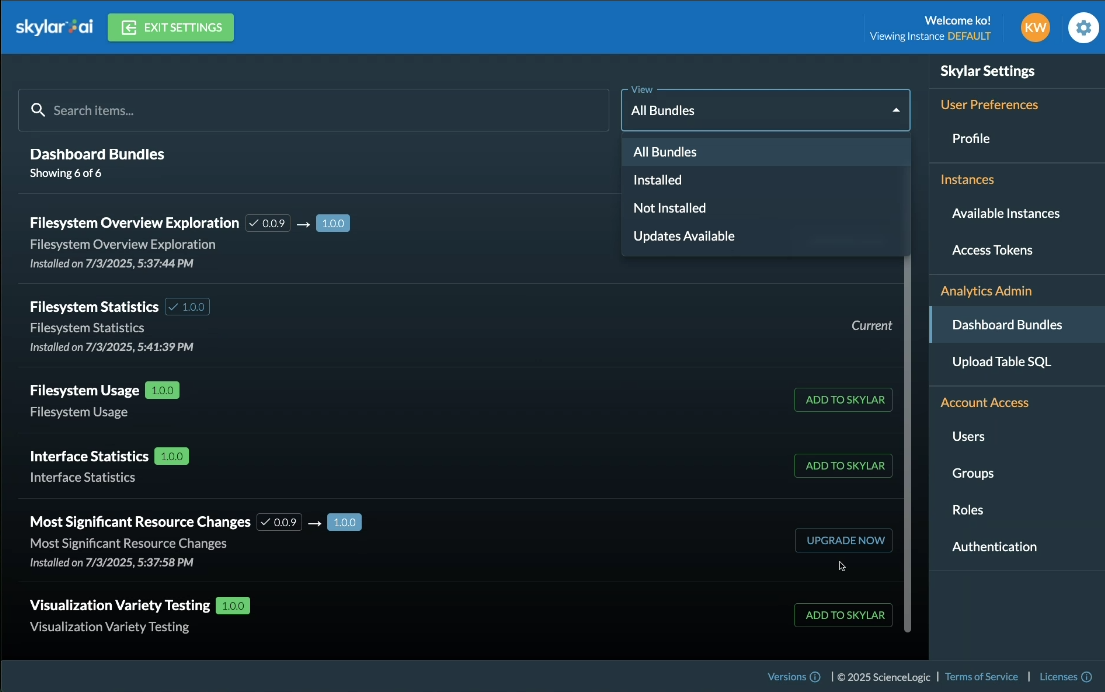Click Most Significant Resource Changes title
Image resolution: width=1105 pixels, height=692 pixels.
coord(140,522)
